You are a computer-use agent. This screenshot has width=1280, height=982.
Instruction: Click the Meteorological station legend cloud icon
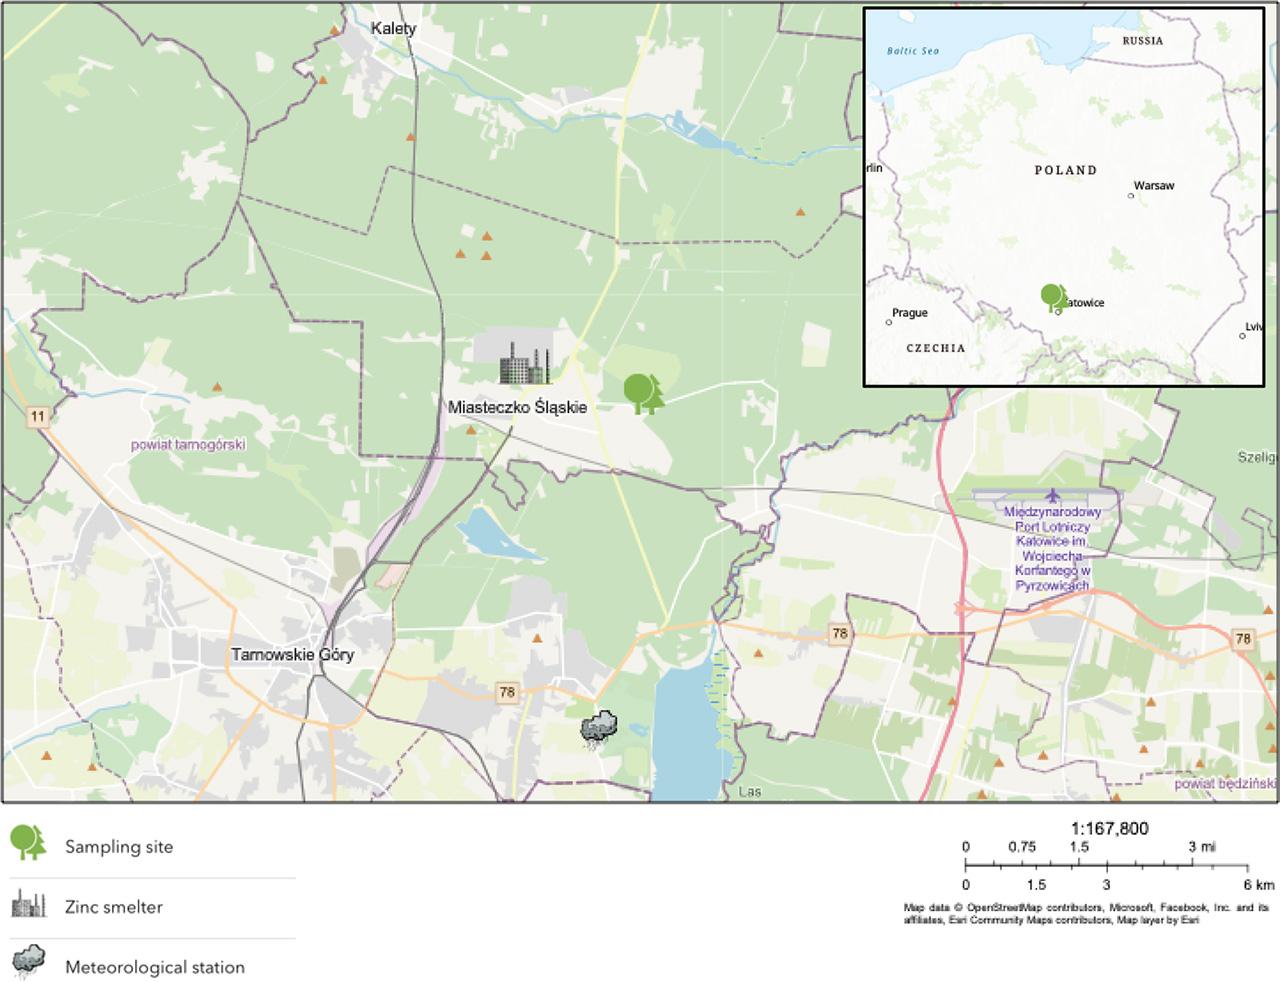click(28, 963)
